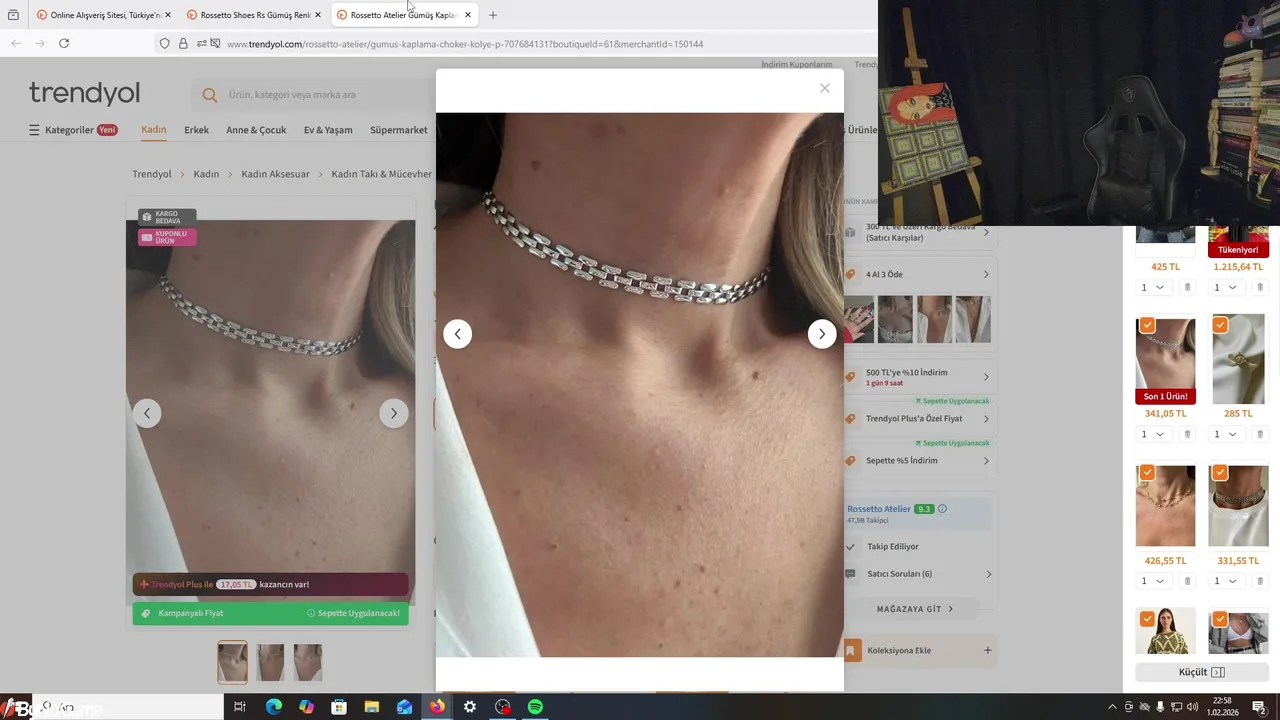Click Koleksiyona Ekle bookmark icon
The image size is (1280, 720).
850,651
